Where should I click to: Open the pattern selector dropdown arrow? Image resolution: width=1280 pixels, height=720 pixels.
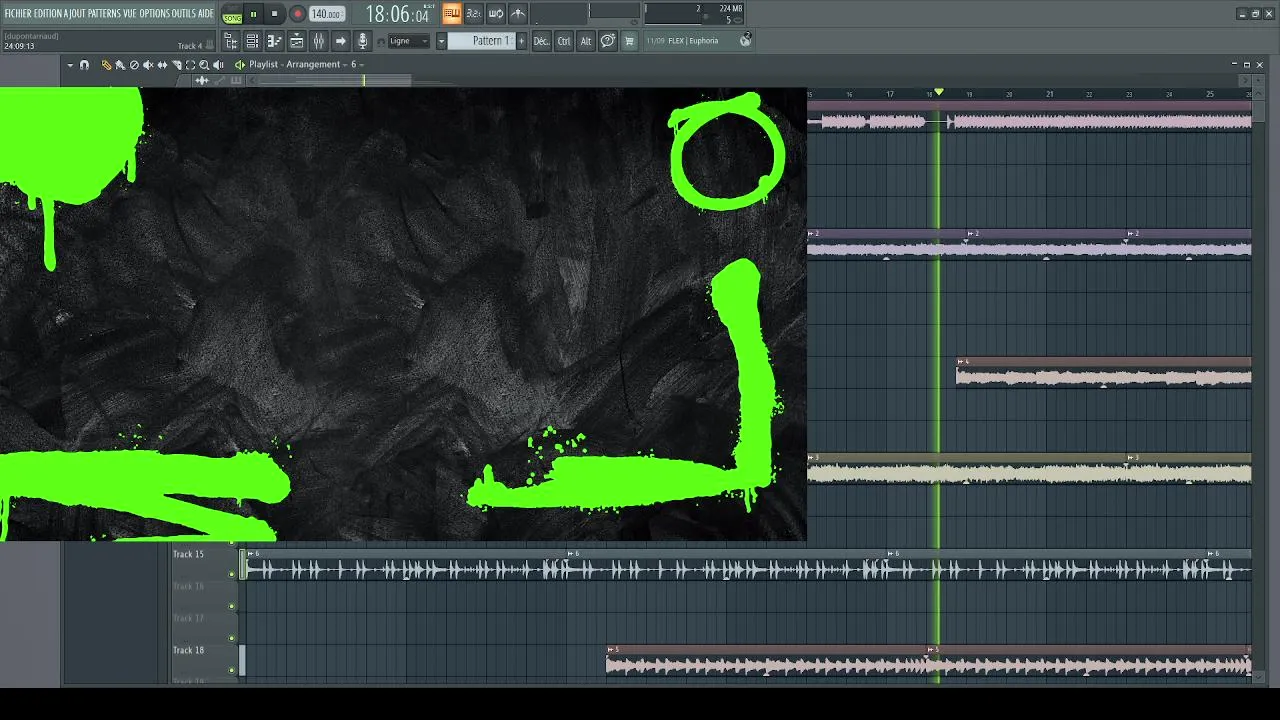click(441, 41)
